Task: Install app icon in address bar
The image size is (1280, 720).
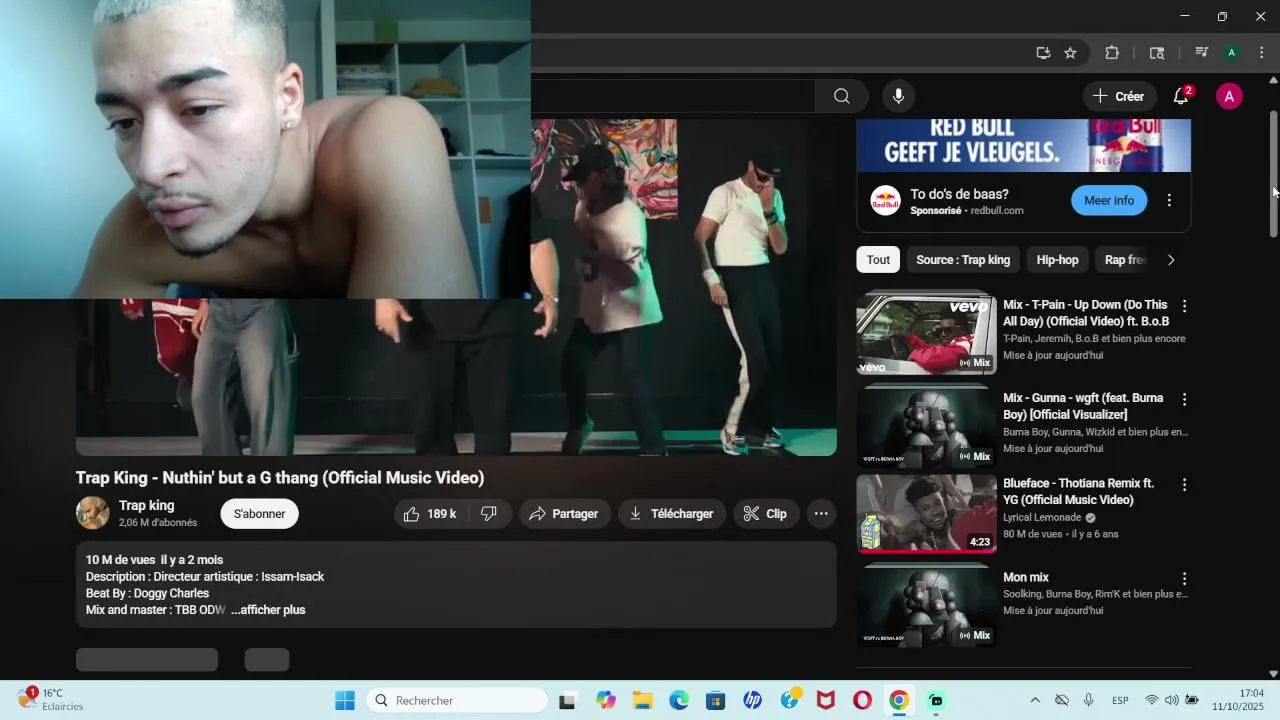Action: click(1043, 53)
